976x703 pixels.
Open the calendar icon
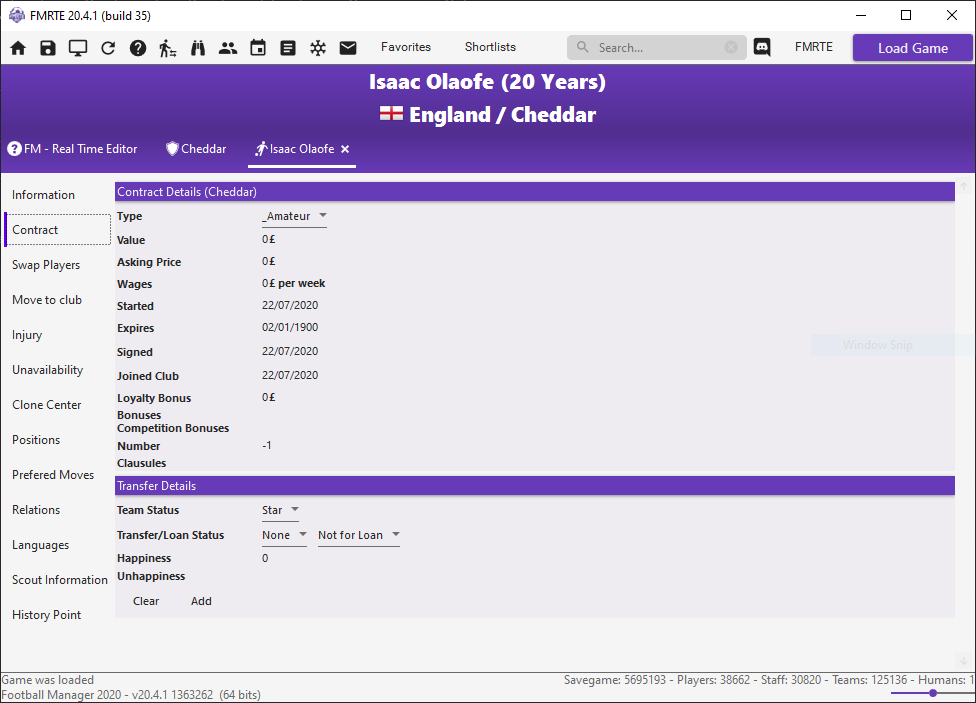(258, 48)
